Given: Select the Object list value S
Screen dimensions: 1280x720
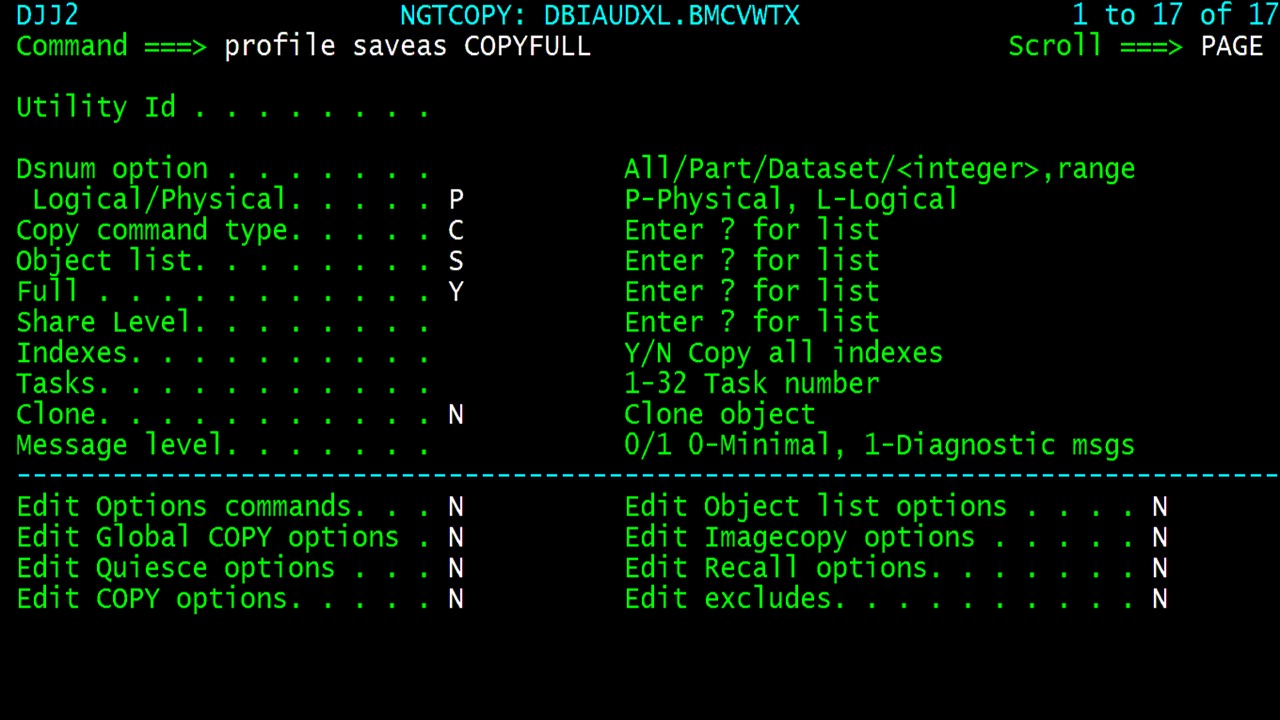Looking at the screenshot, I should pyautogui.click(x=456, y=261).
